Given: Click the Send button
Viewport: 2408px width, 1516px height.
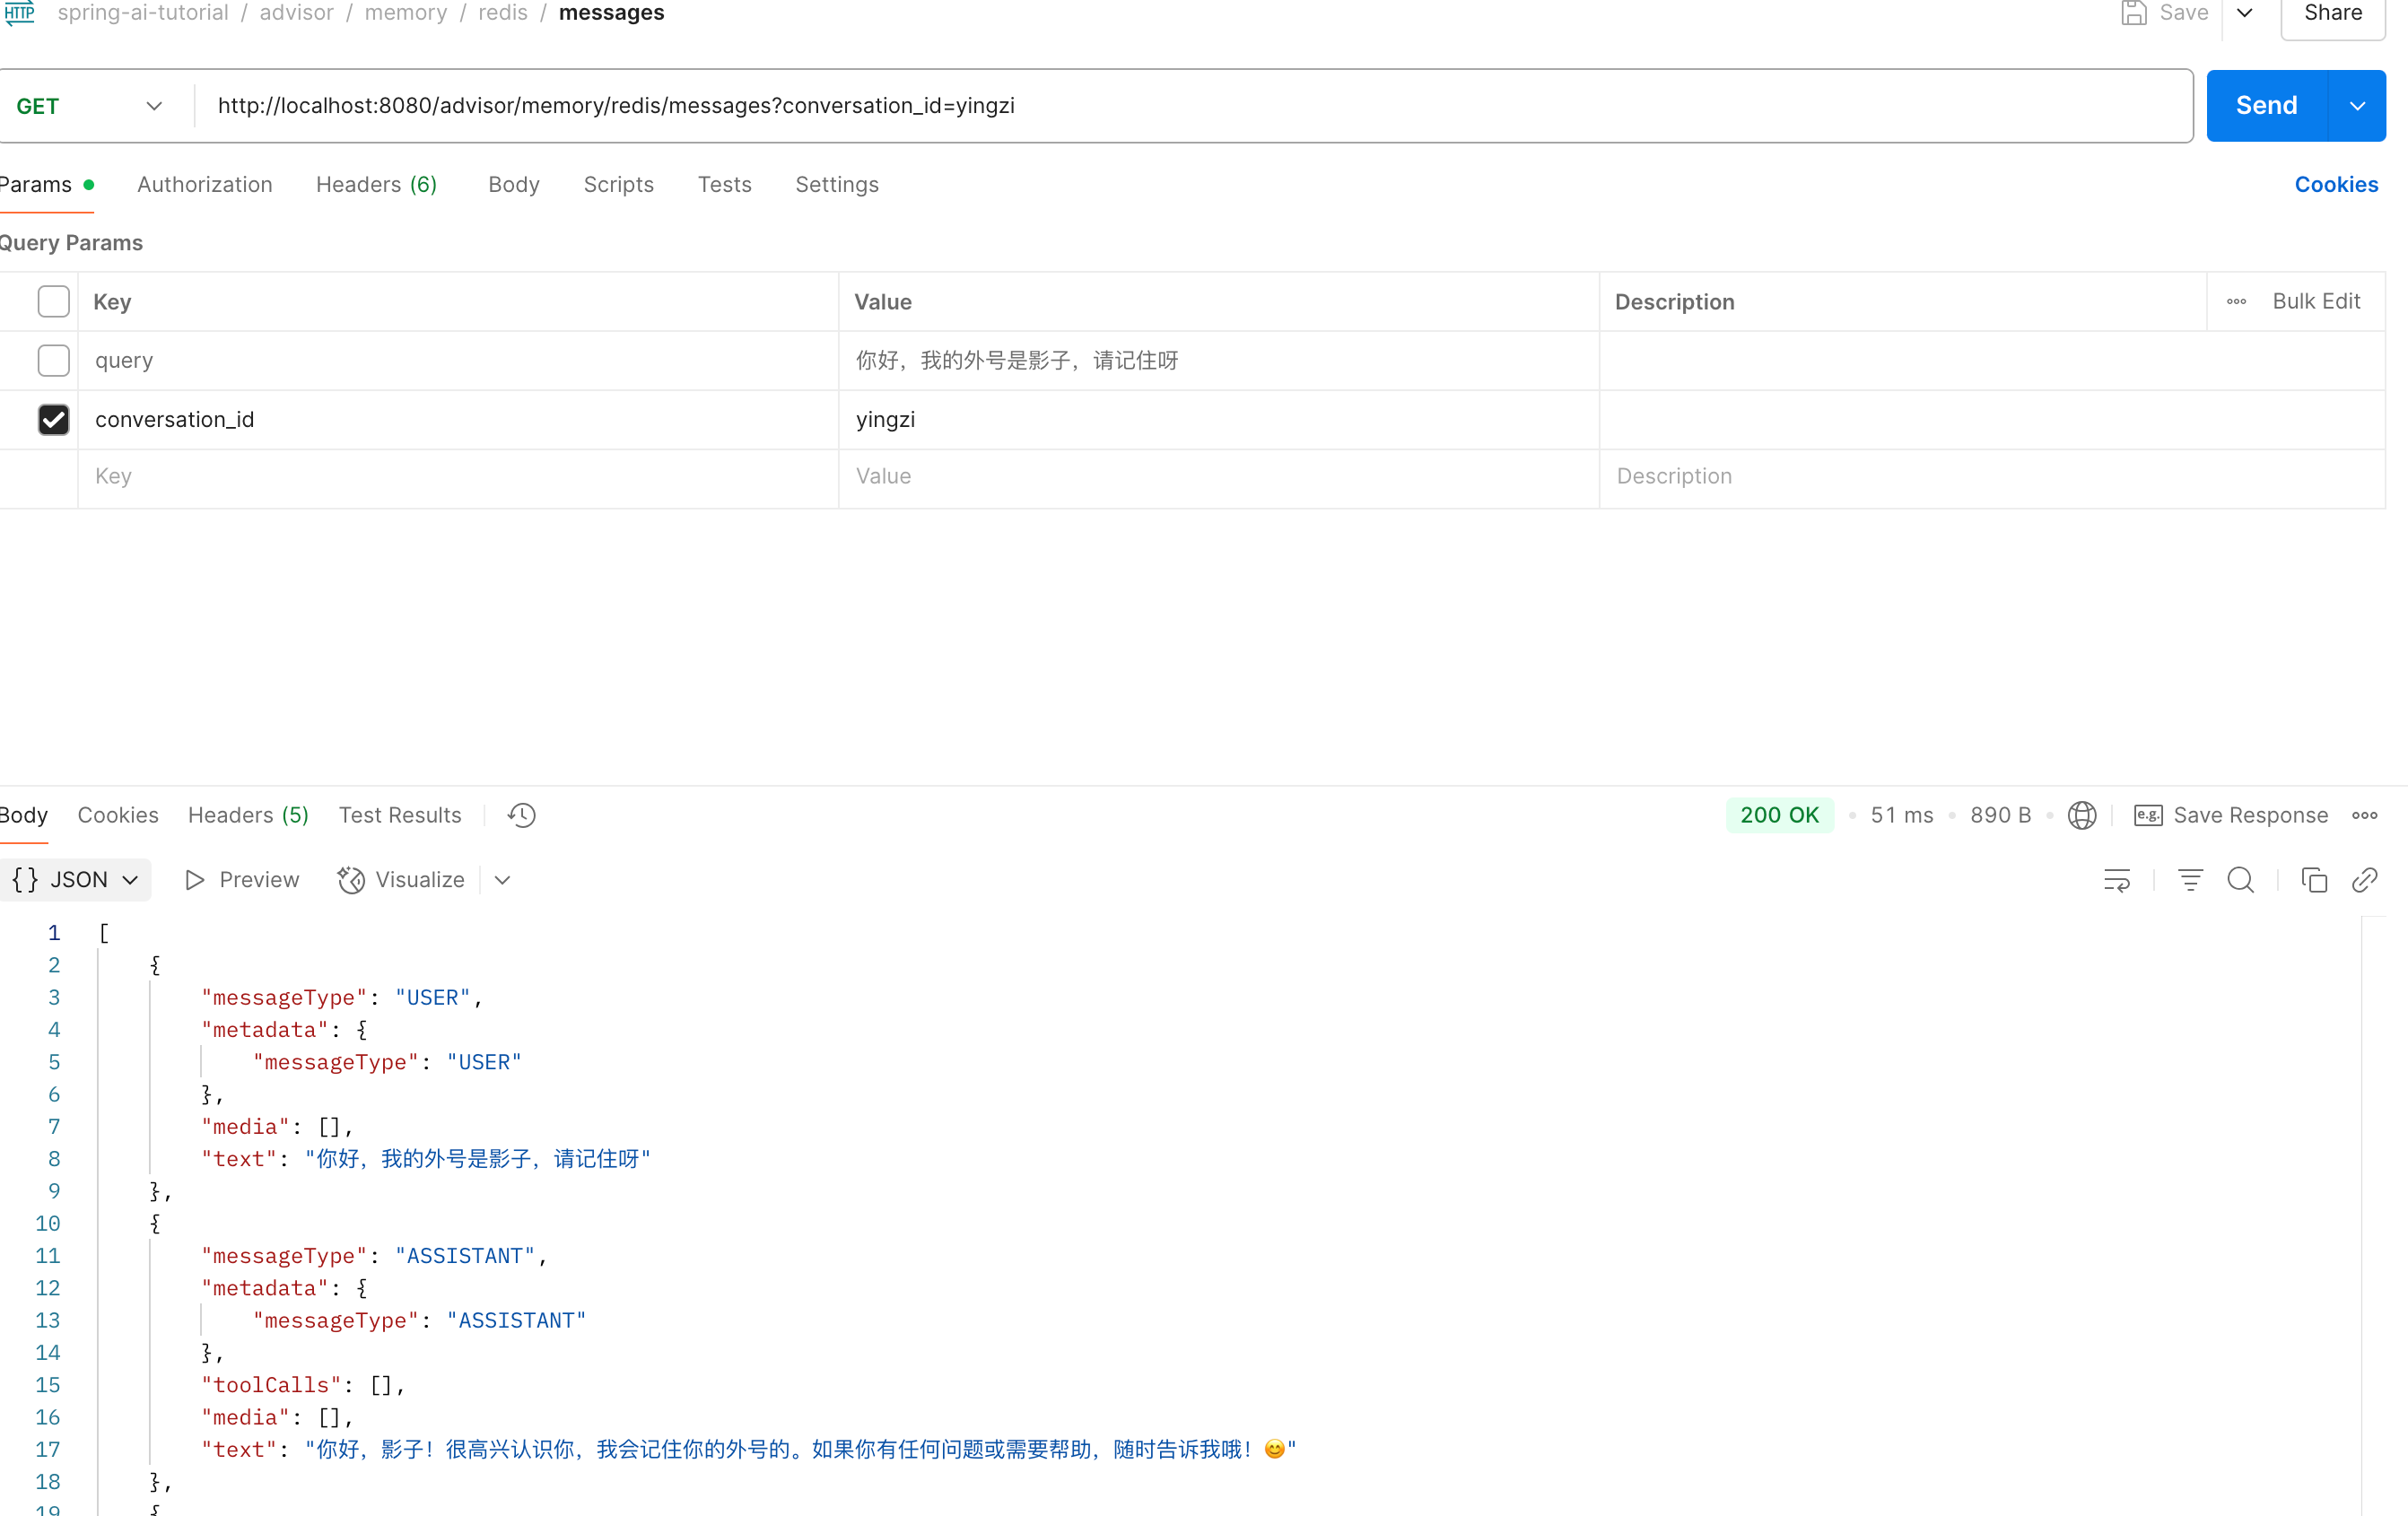Looking at the screenshot, I should (x=2266, y=106).
